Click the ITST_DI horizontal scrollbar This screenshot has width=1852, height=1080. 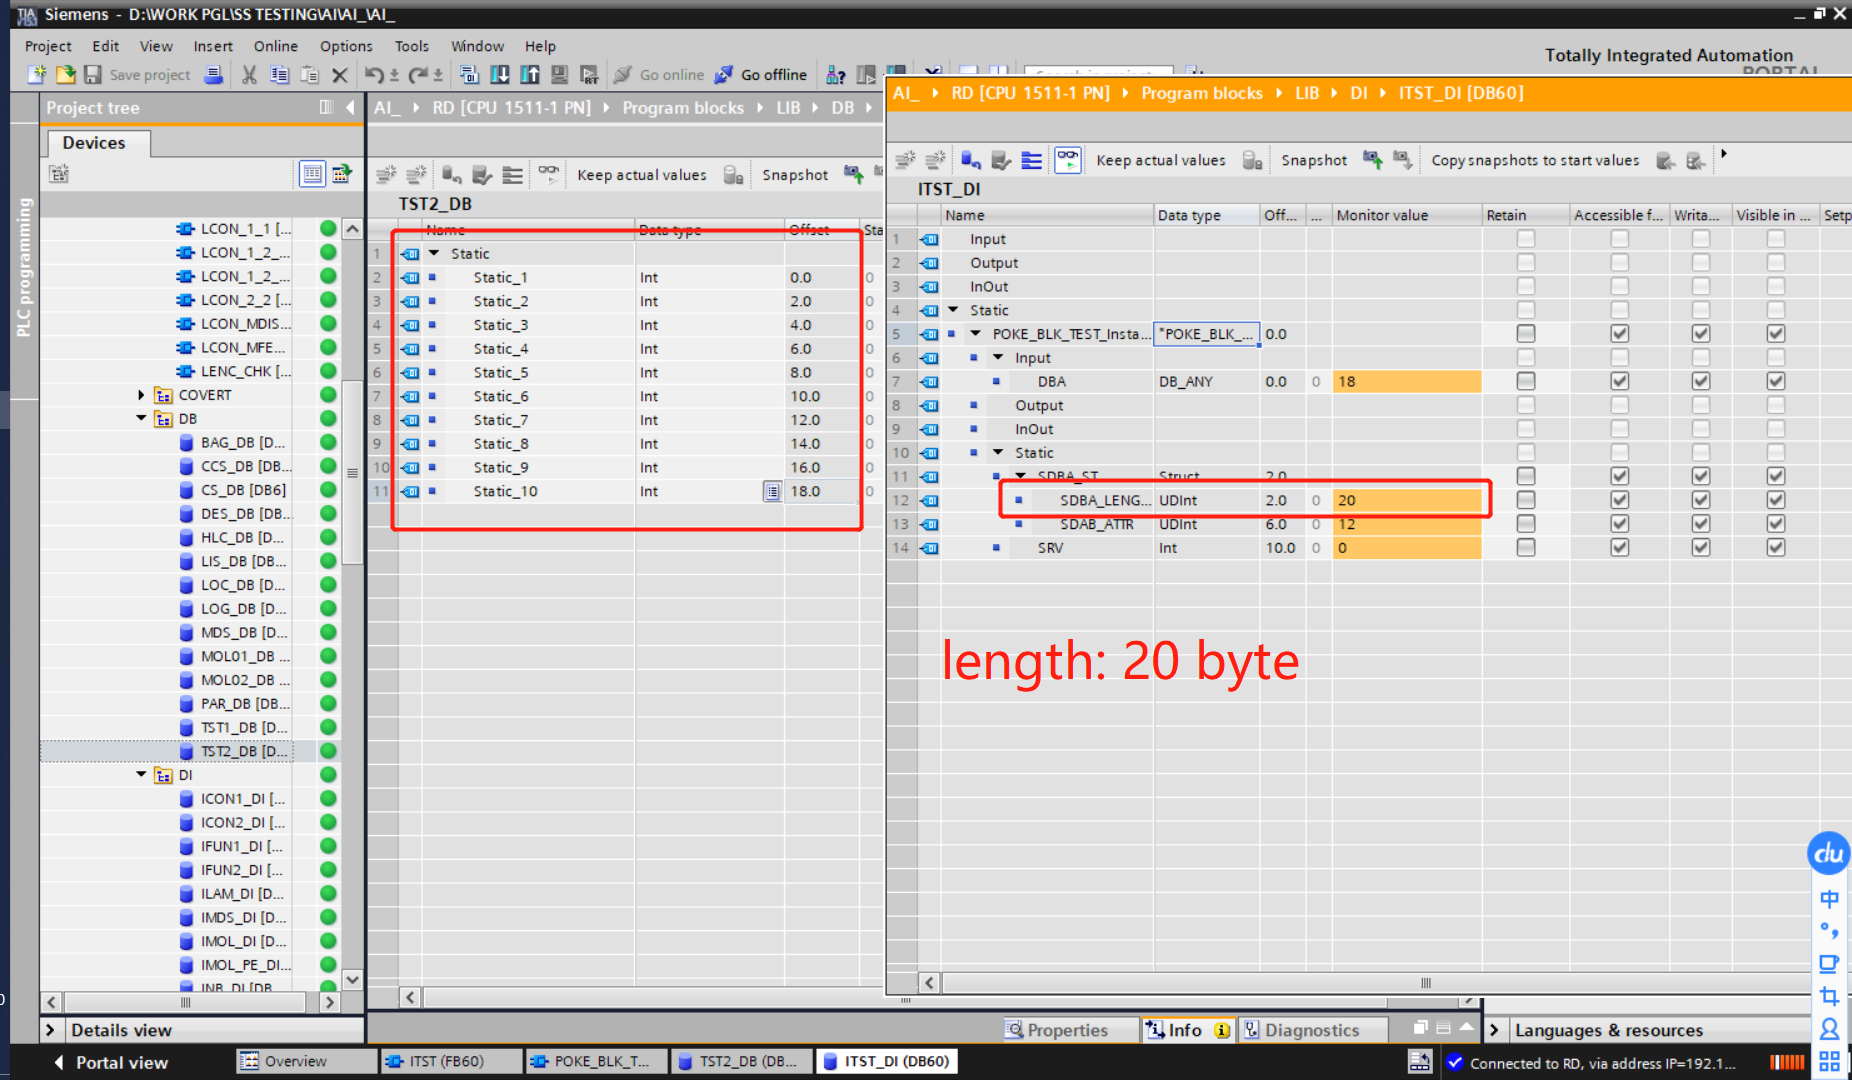click(1426, 983)
